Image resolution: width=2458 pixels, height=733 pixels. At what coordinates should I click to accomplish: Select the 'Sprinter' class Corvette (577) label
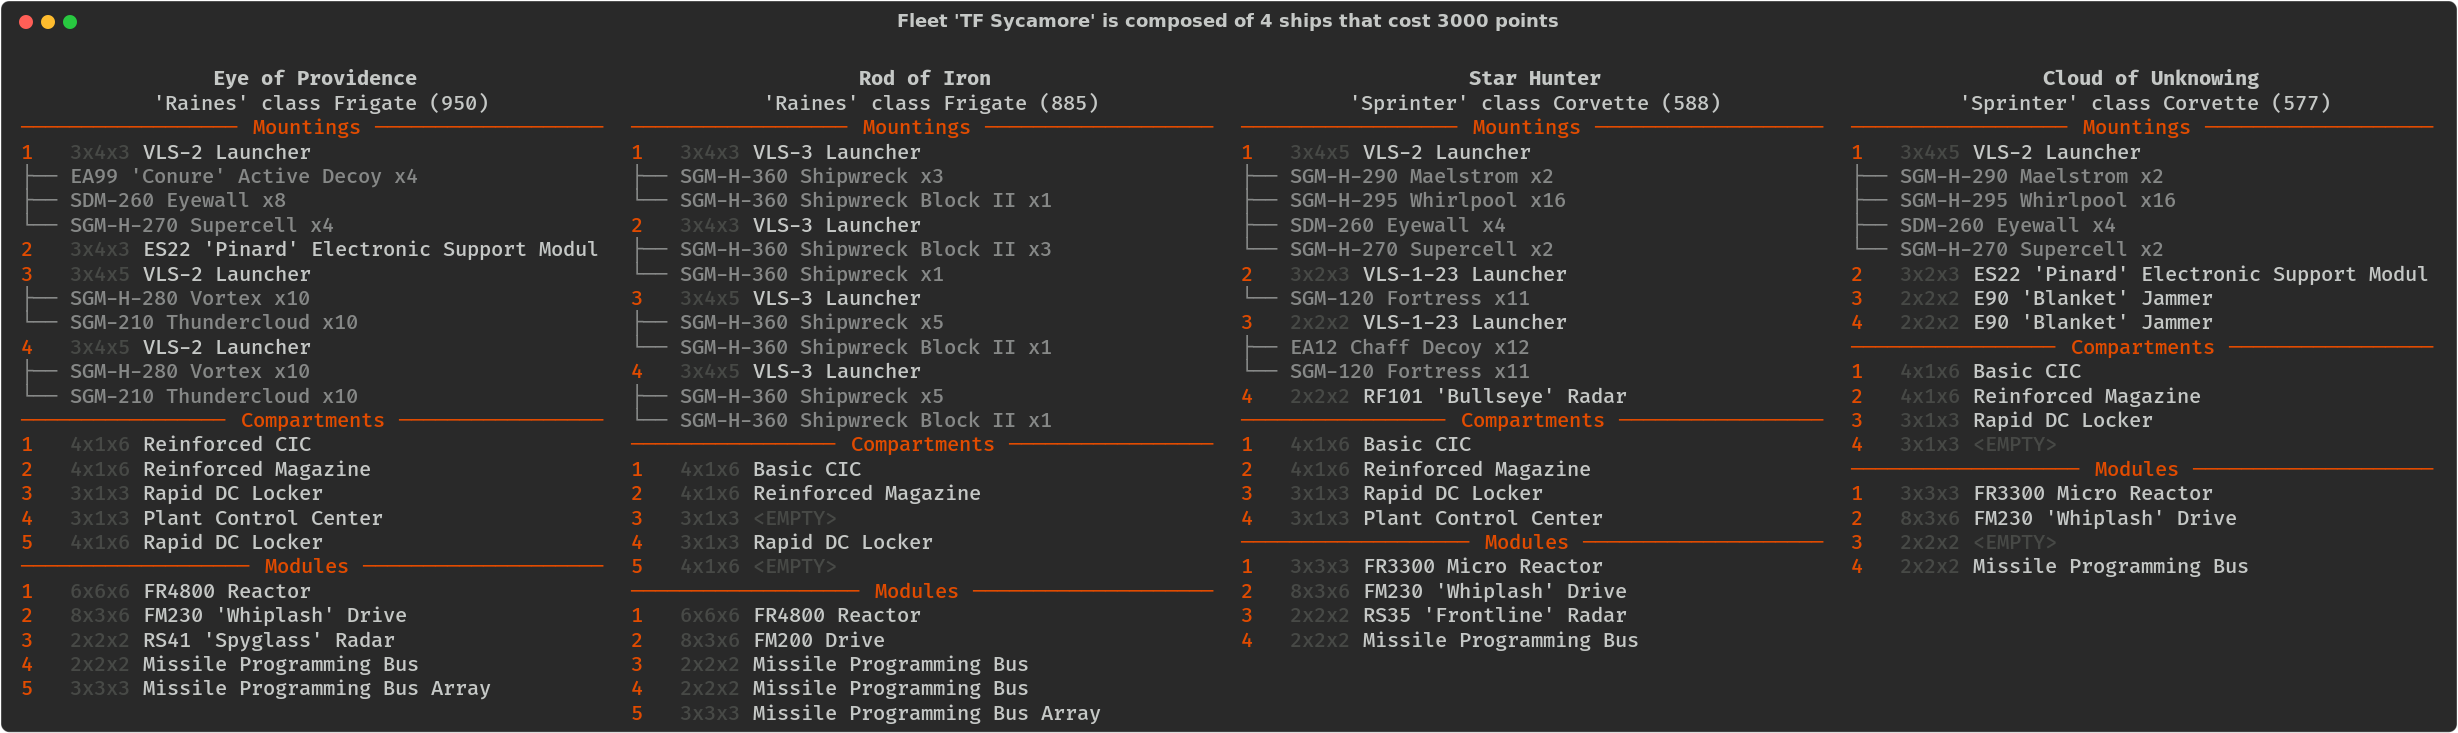pyautogui.click(x=2145, y=103)
